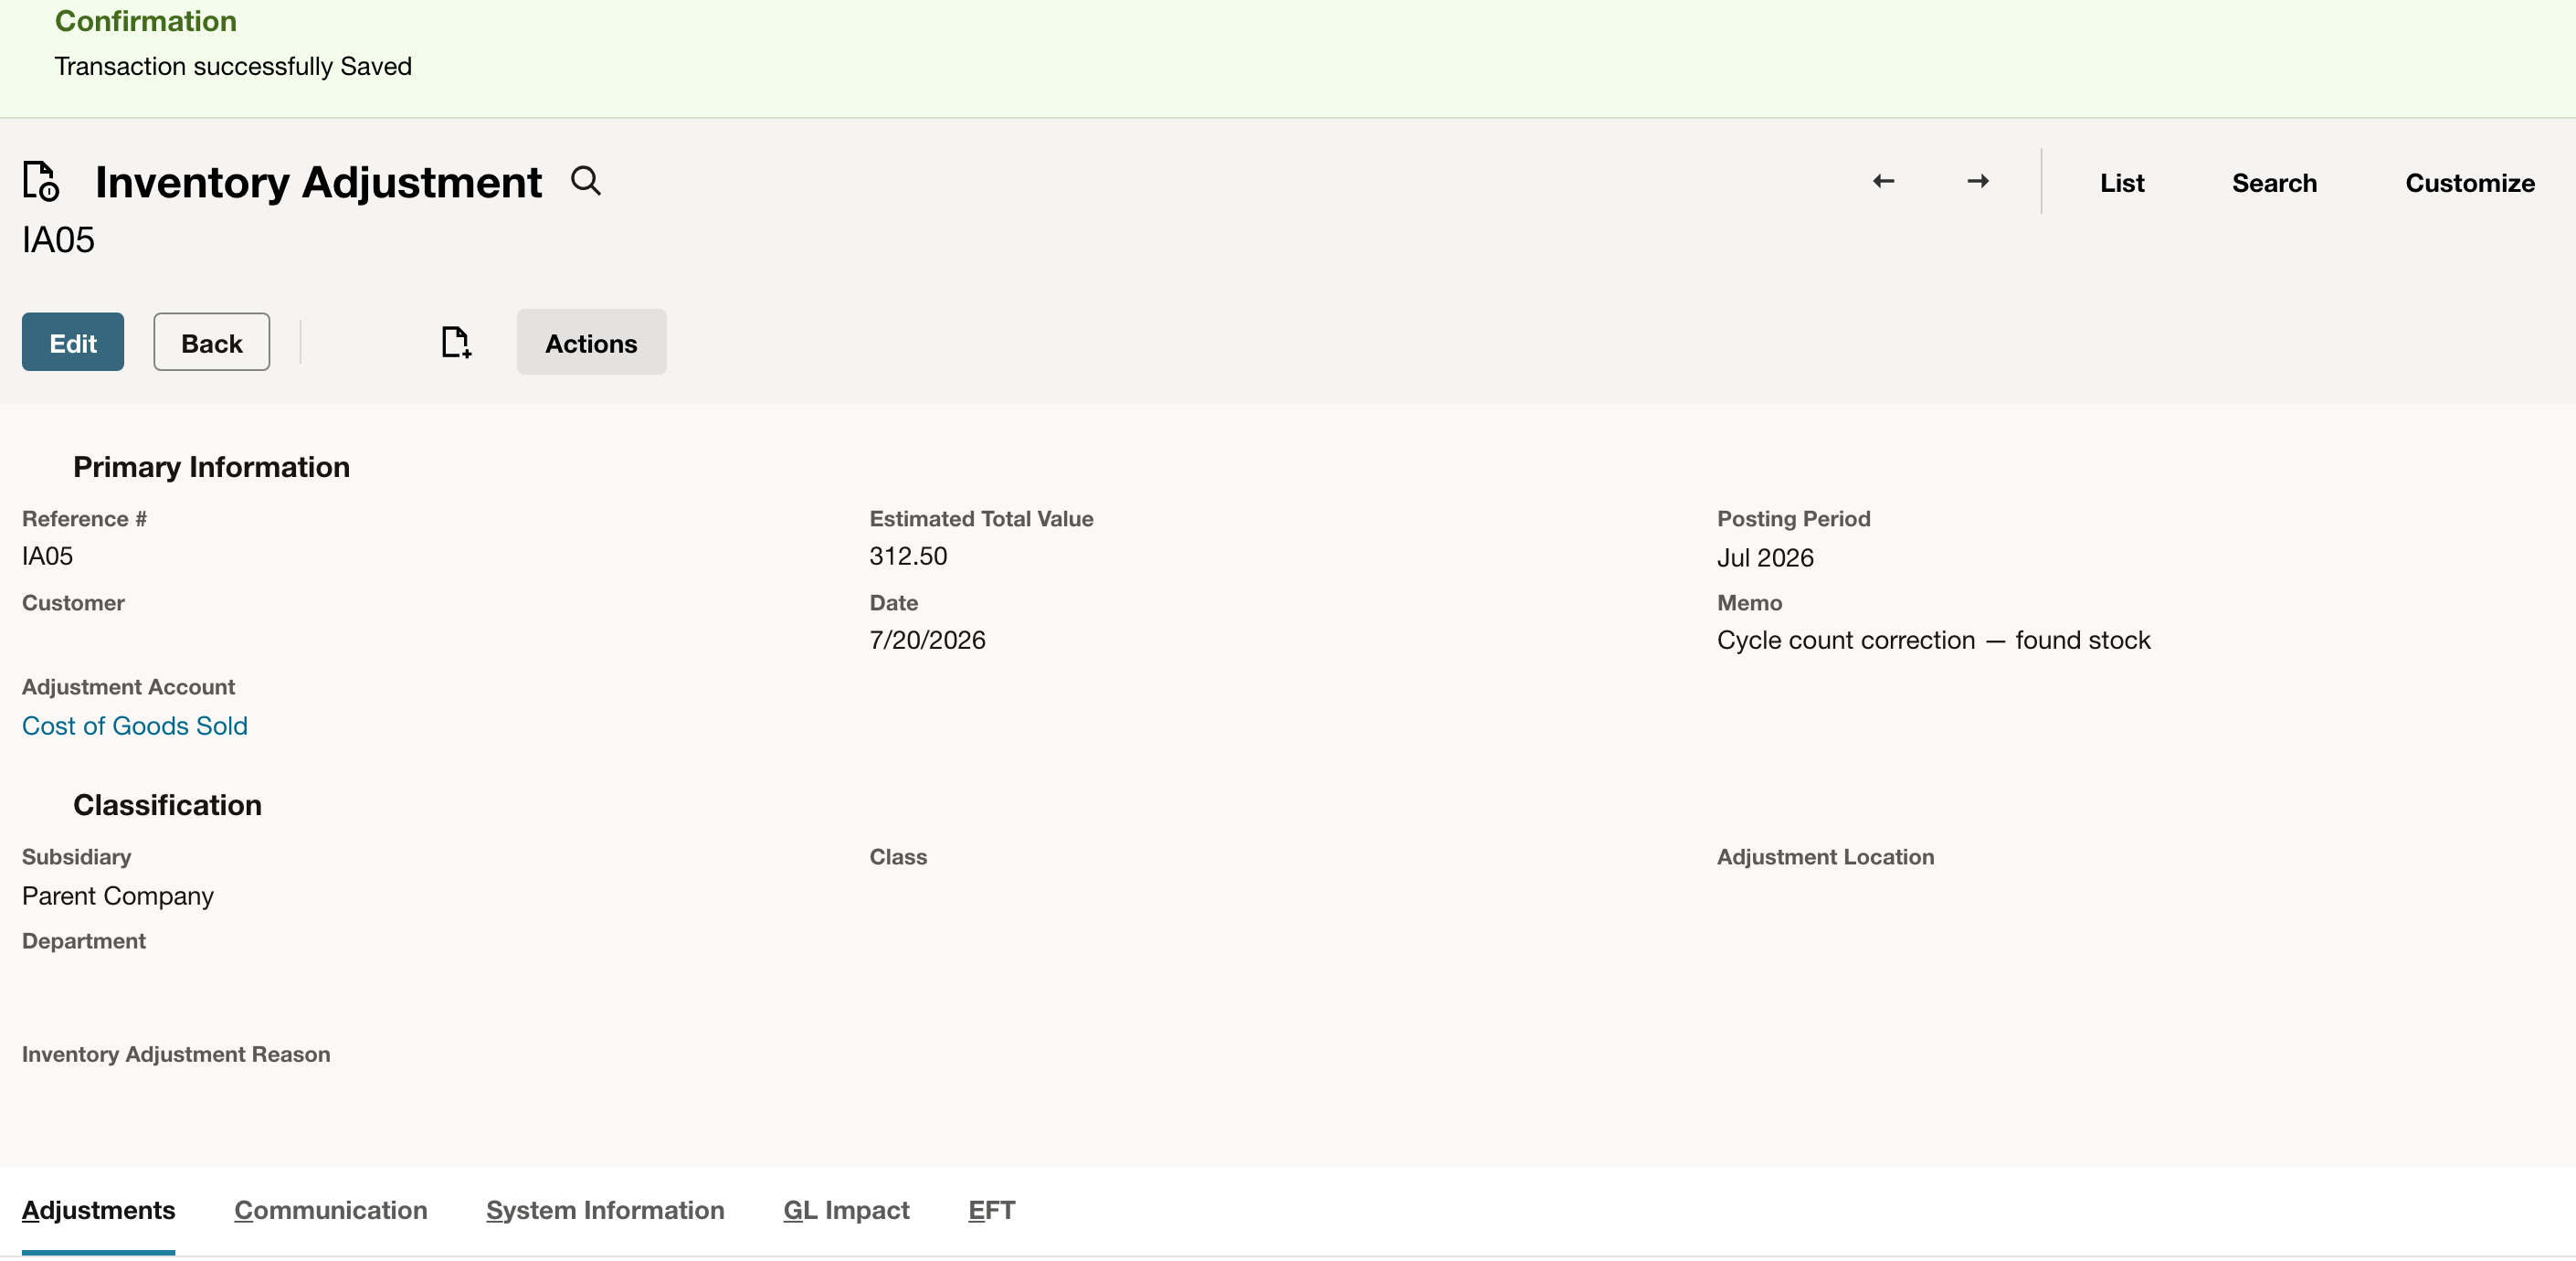The height and width of the screenshot is (1261, 2576).
Task: Switch to the Adjustments tab
Action: click(98, 1210)
